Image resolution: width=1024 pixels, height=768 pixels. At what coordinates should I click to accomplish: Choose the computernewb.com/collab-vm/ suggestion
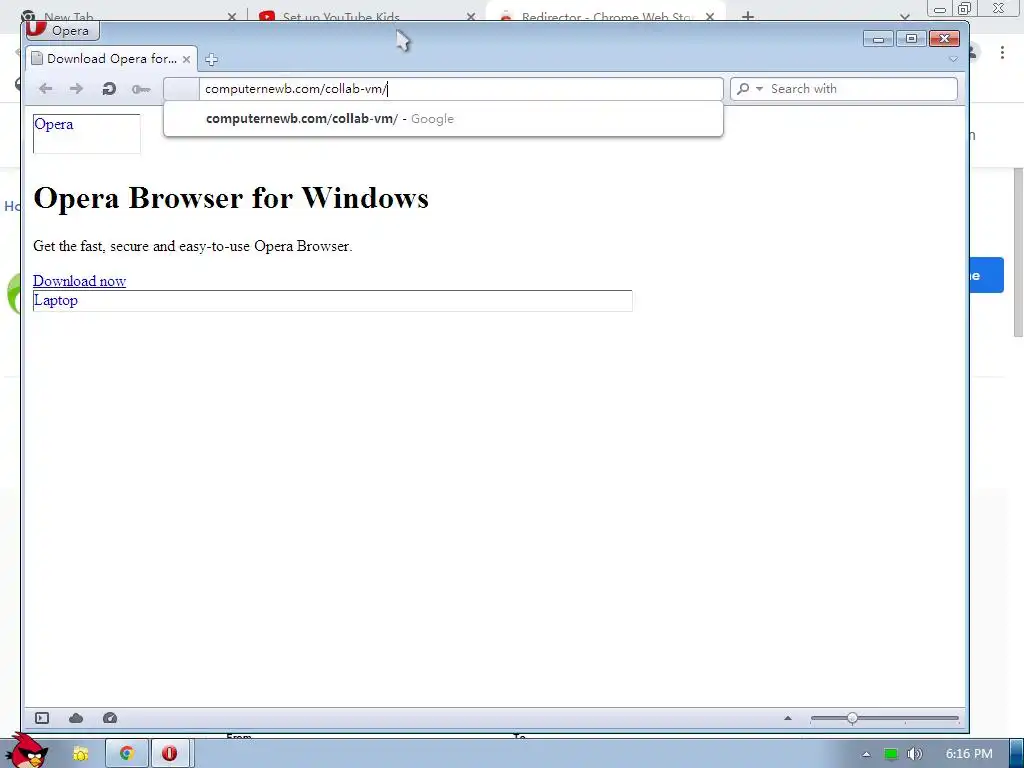pyautogui.click(x=443, y=119)
